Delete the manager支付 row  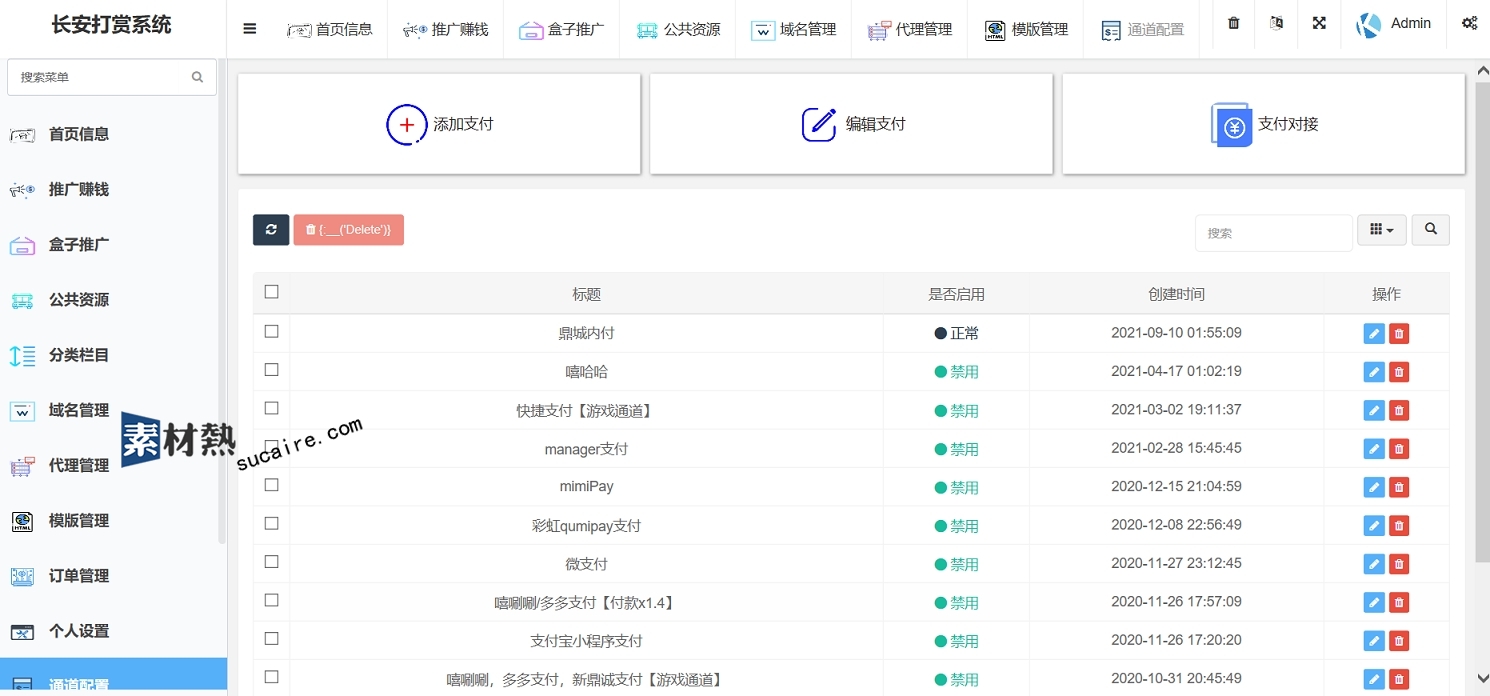click(1399, 449)
